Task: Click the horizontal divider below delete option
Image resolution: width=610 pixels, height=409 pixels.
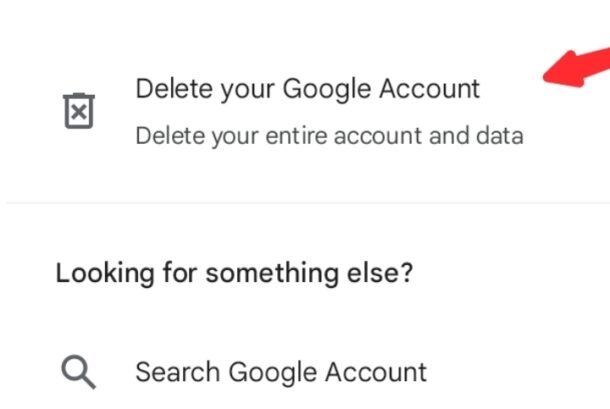Action: click(x=307, y=203)
